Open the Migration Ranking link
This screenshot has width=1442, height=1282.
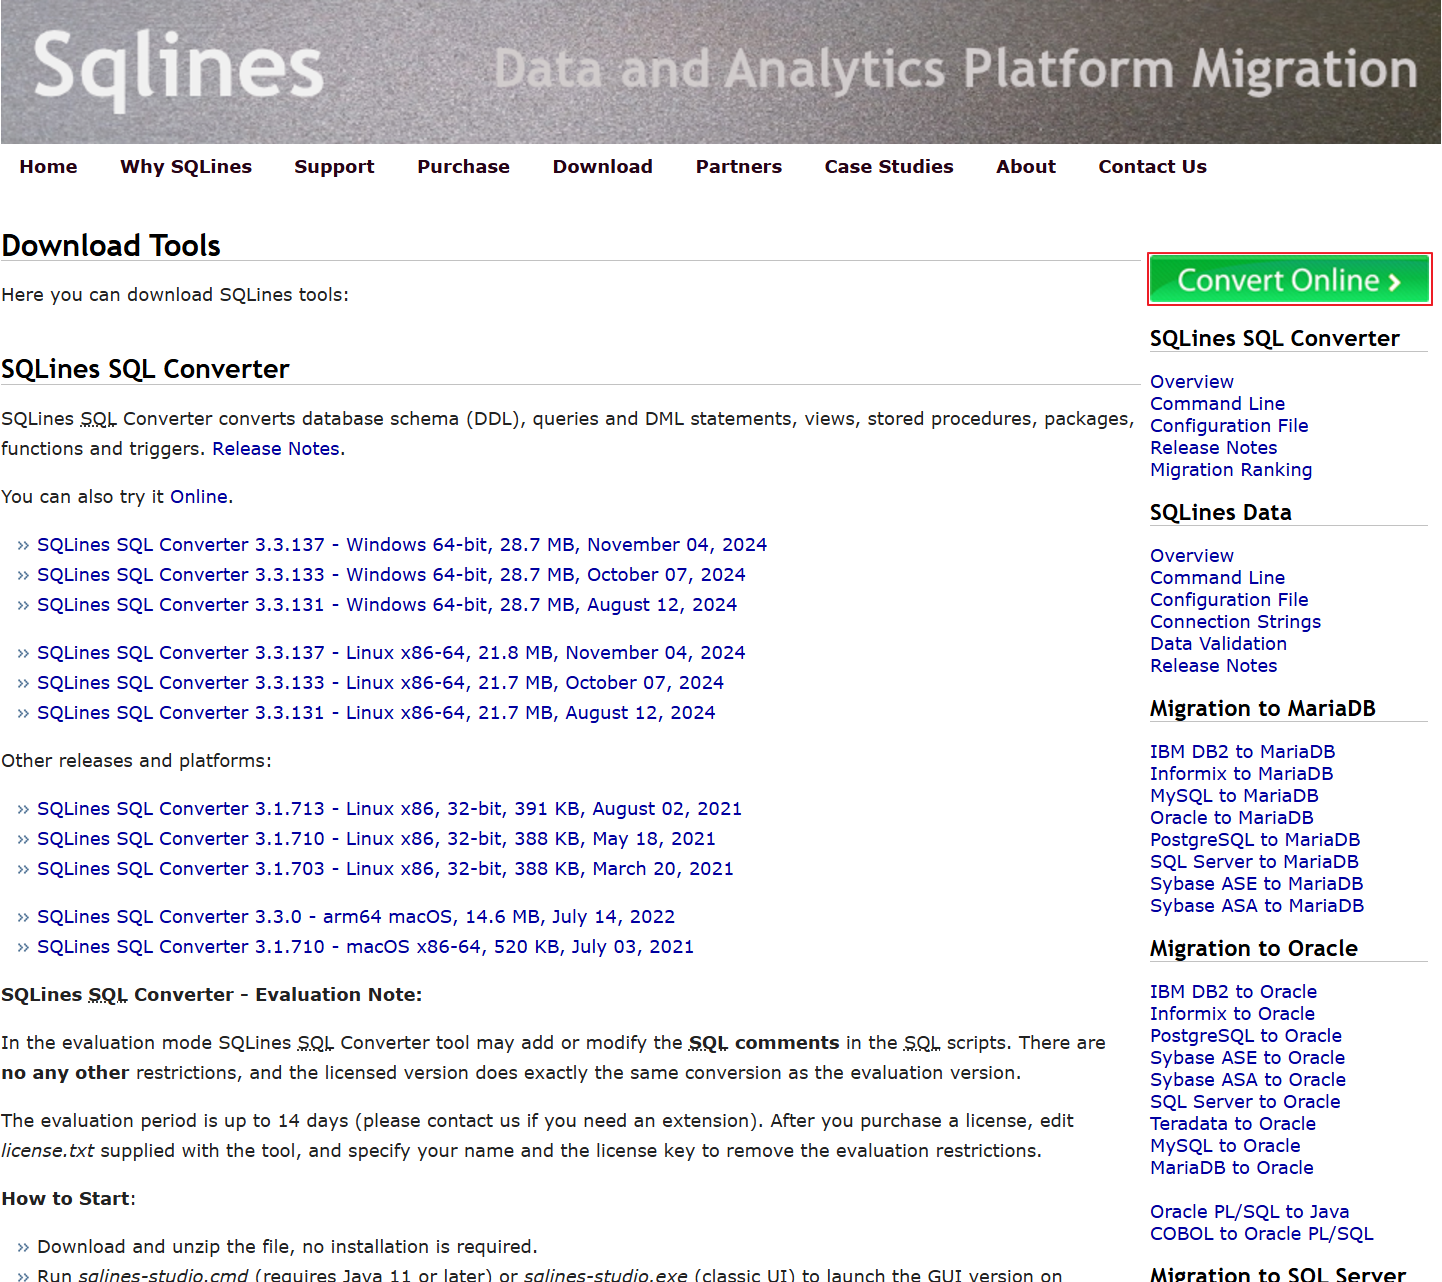pos(1231,470)
